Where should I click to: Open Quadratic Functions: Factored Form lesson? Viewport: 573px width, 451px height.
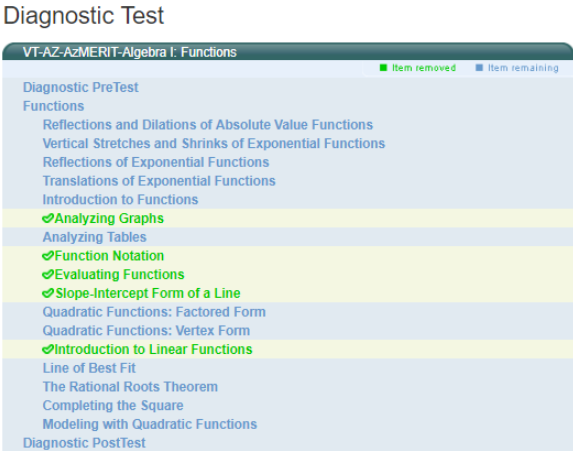(x=154, y=312)
